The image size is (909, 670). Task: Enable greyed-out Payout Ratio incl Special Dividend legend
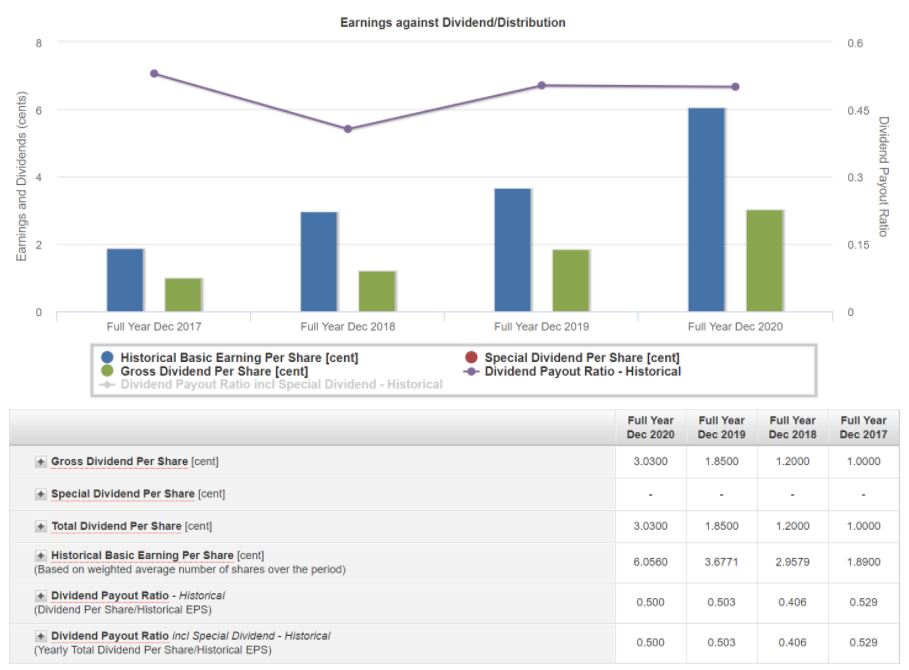tap(281, 384)
